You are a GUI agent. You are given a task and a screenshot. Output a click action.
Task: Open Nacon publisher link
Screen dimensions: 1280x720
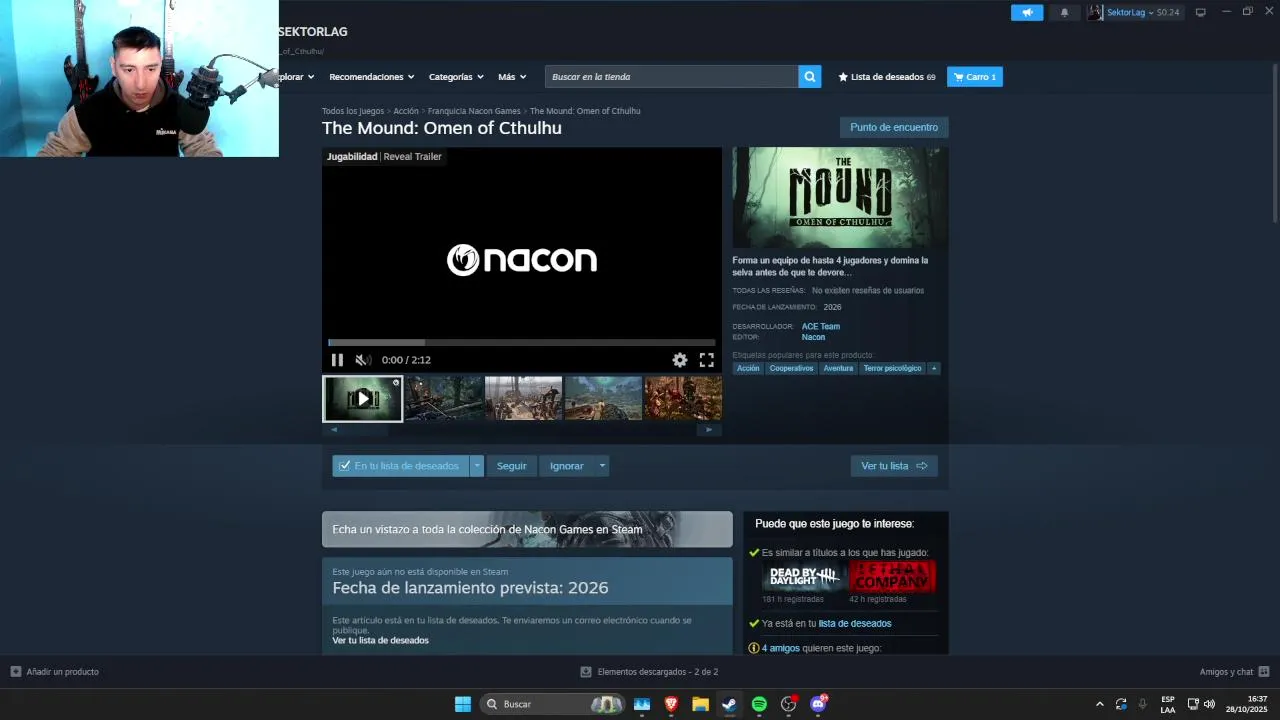tap(813, 337)
